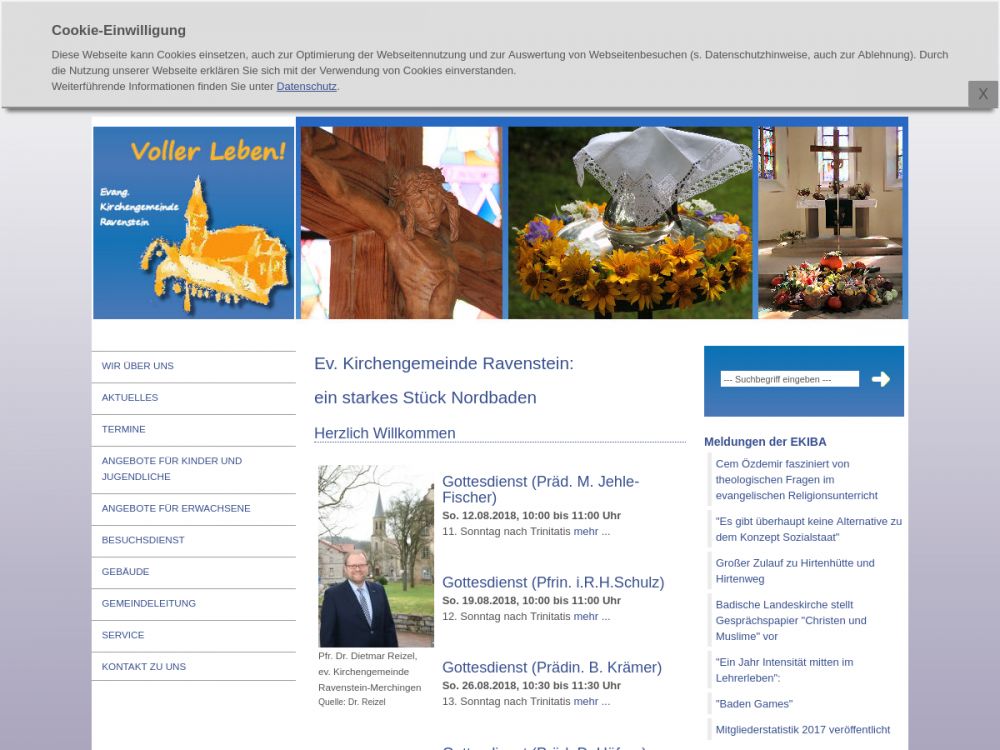
Task: Click mehr link for 12. Sonntag nach Trinitatis
Action: 591,616
